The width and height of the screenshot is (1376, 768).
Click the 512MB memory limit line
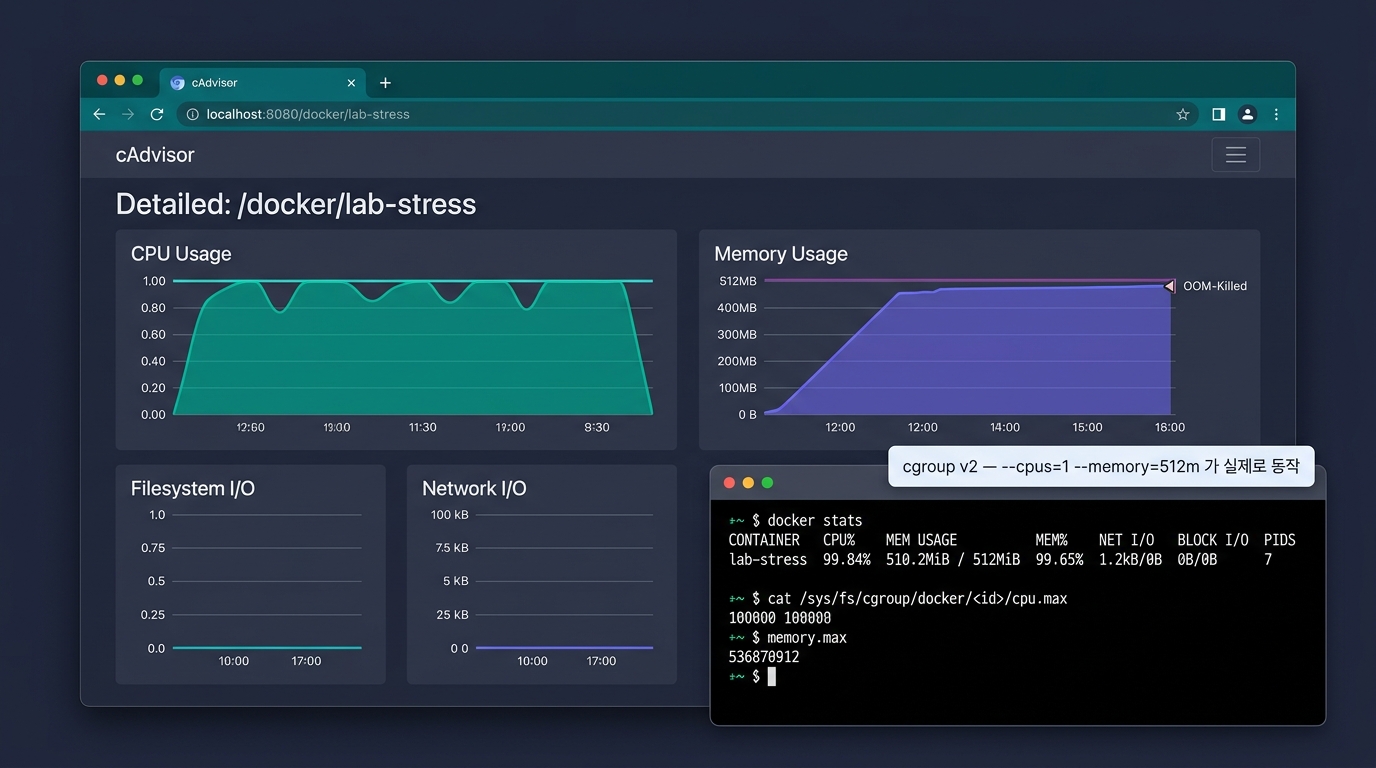coord(970,281)
